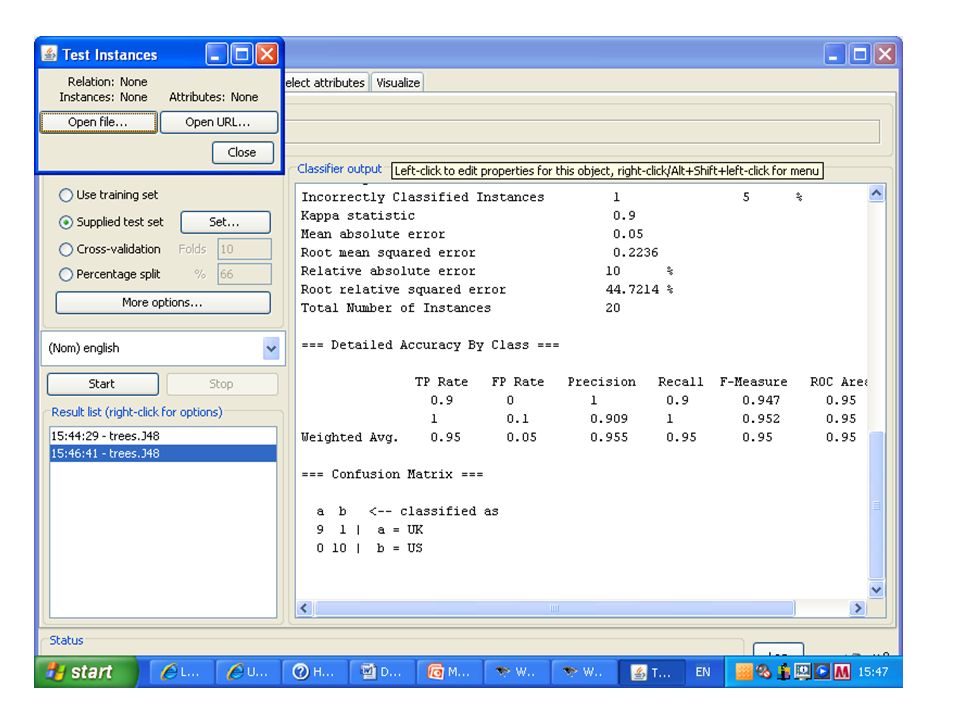
Task: Click horizontal scroll right arrow in output
Action: click(x=858, y=608)
